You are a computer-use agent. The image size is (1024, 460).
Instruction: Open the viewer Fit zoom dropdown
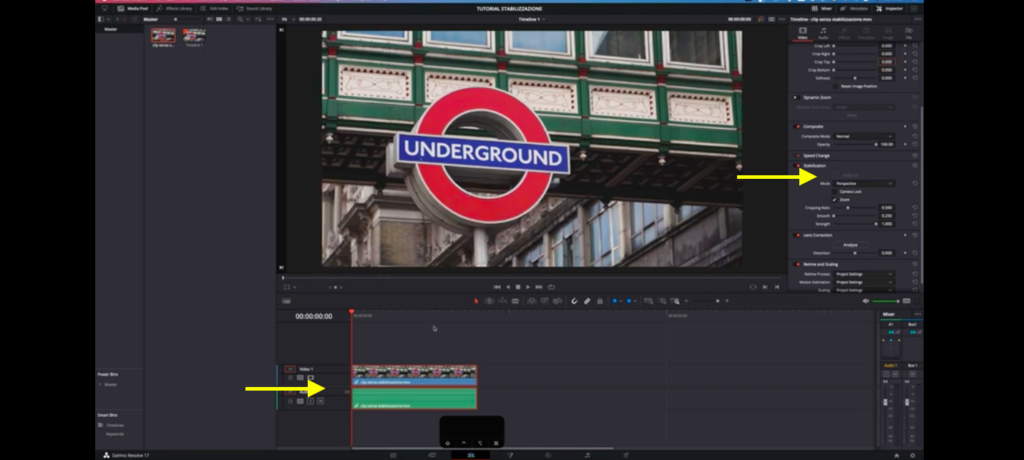coord(287,19)
